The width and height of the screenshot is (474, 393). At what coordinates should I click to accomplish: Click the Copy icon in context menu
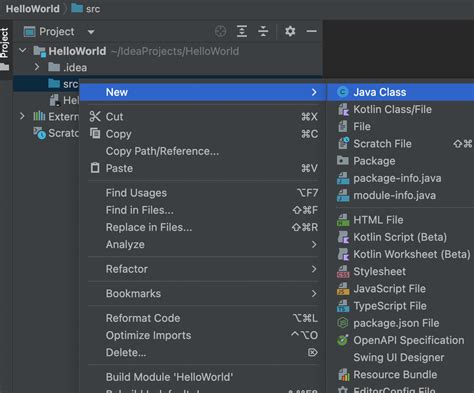95,133
